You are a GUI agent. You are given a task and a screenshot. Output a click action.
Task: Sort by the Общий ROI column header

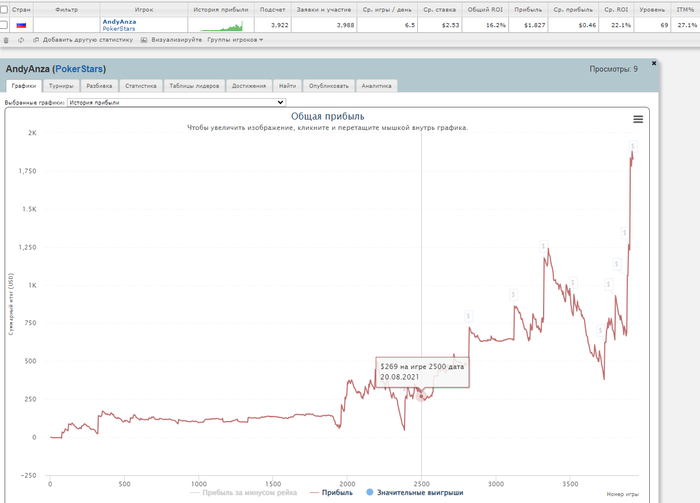pos(485,9)
